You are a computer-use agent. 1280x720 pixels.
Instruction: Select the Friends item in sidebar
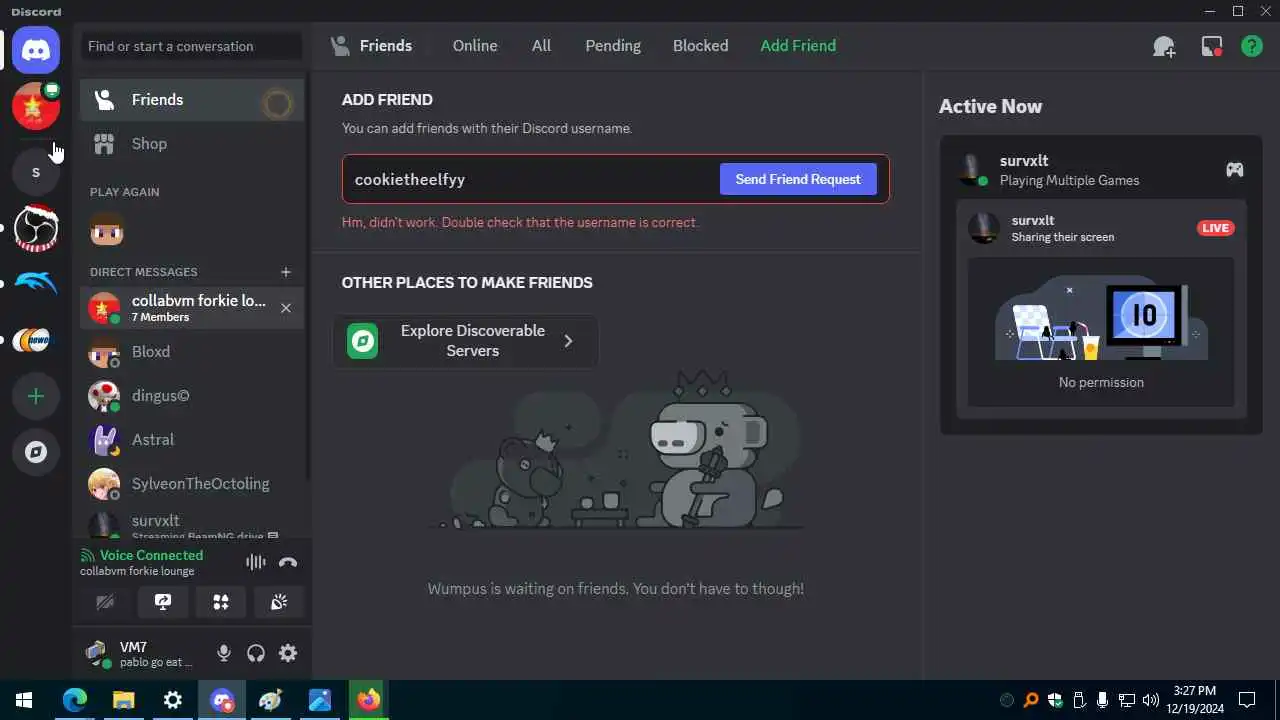pos(192,100)
